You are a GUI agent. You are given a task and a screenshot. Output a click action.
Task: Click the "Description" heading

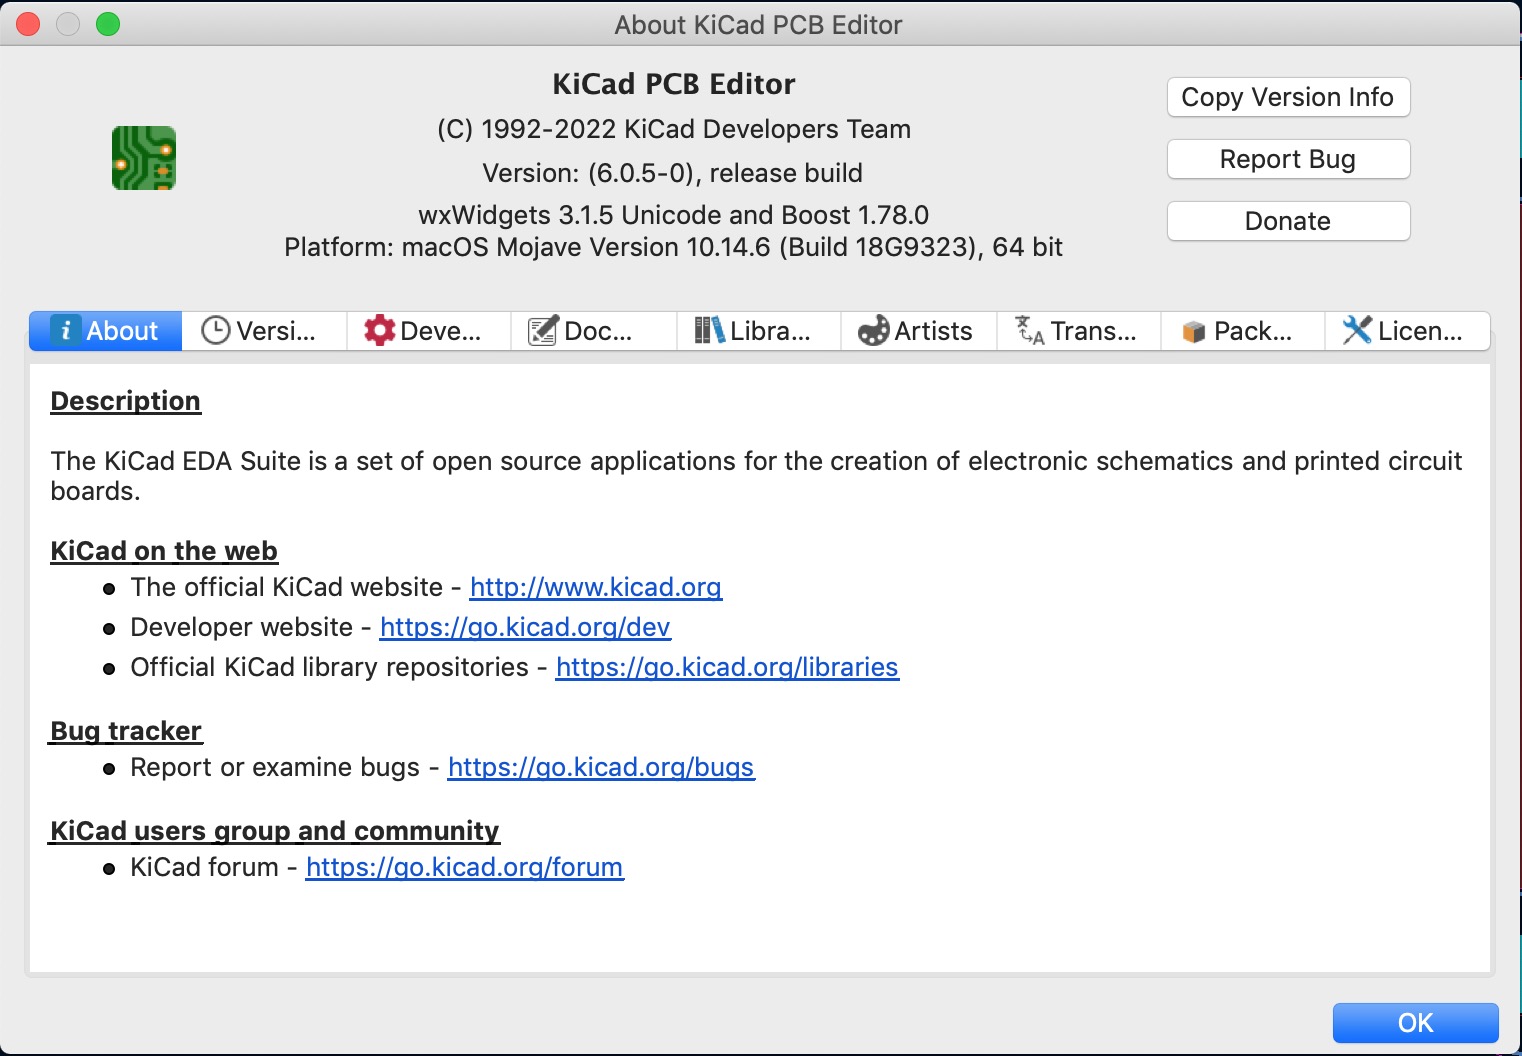click(126, 401)
